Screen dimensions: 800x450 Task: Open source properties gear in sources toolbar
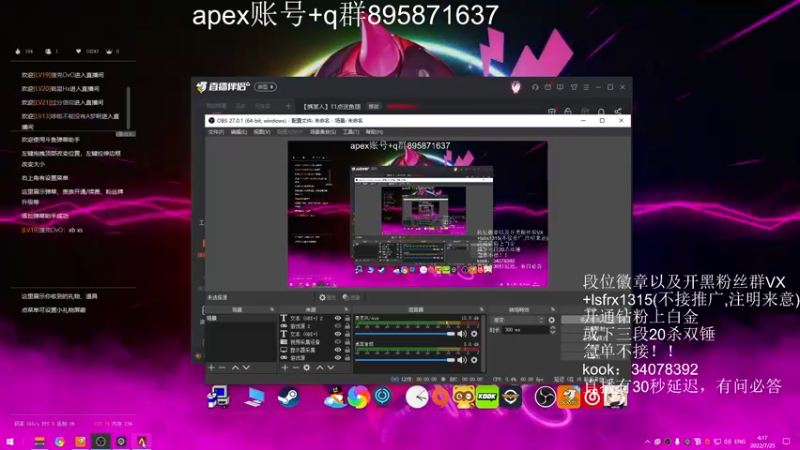coord(307,367)
